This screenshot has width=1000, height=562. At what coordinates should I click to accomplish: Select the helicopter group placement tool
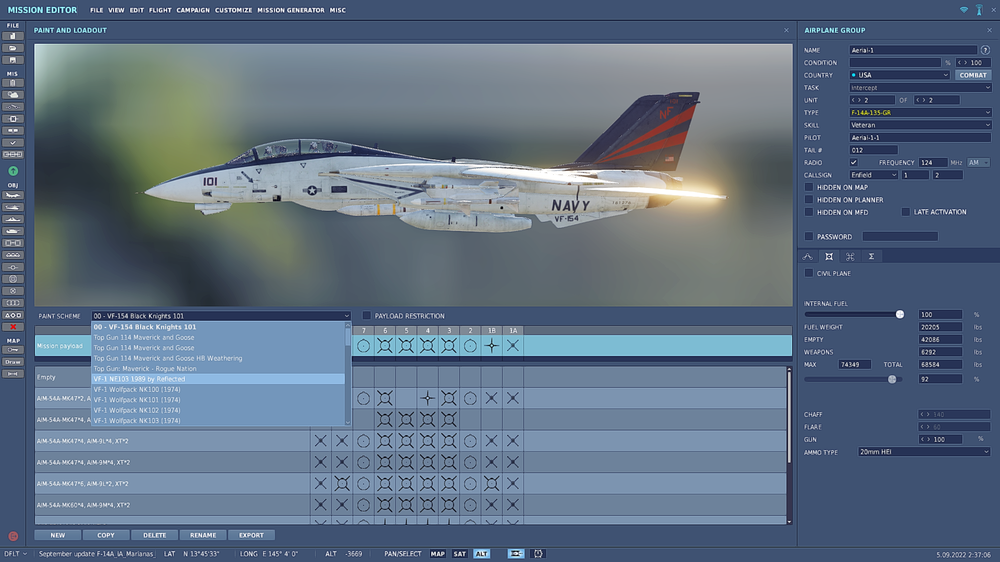[13, 207]
